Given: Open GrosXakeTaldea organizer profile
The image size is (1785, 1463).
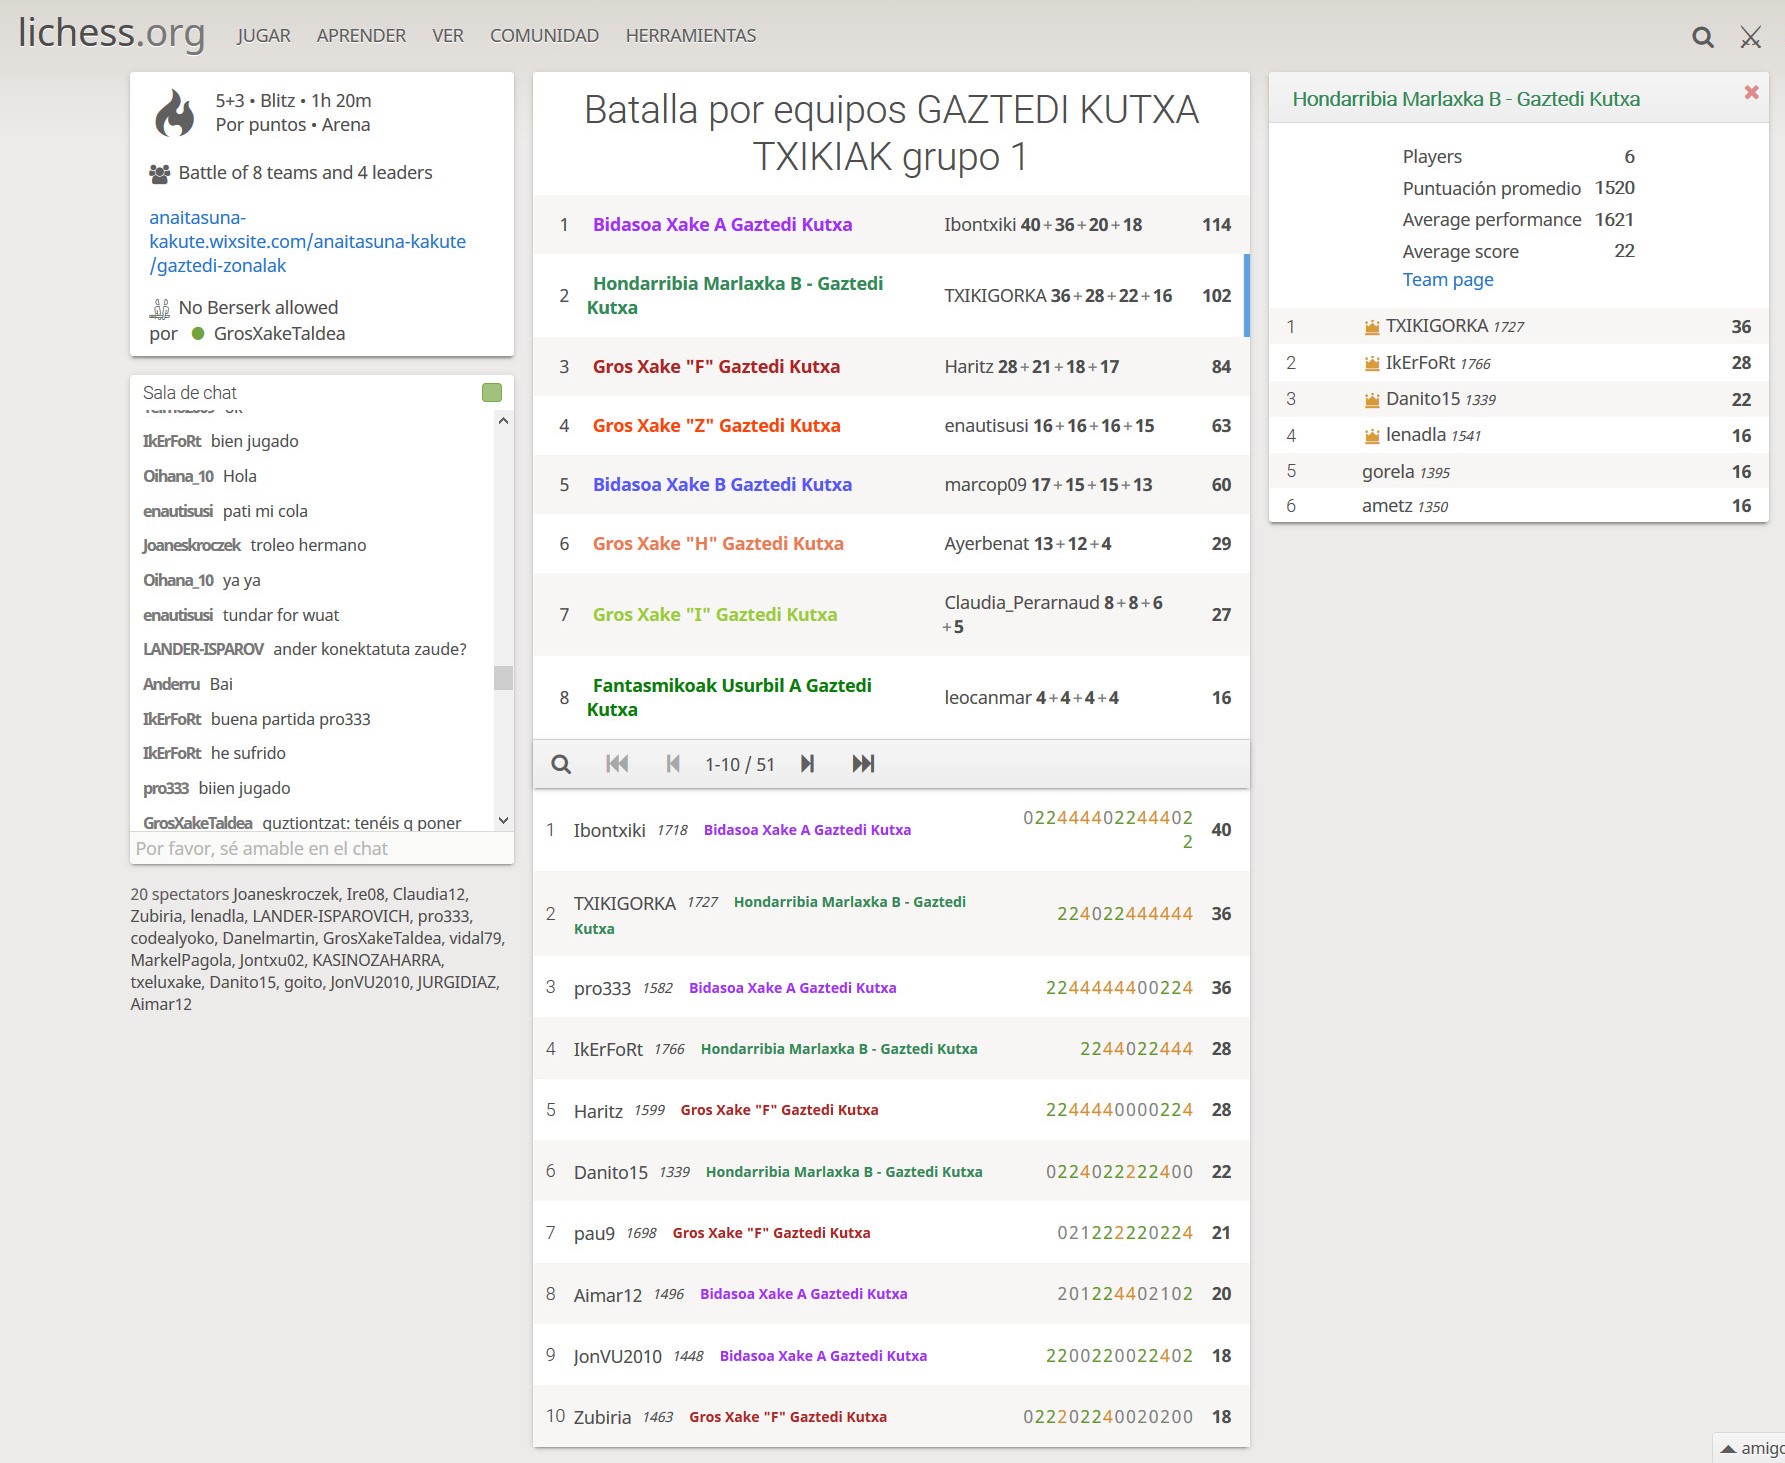Looking at the screenshot, I should pyautogui.click(x=279, y=334).
